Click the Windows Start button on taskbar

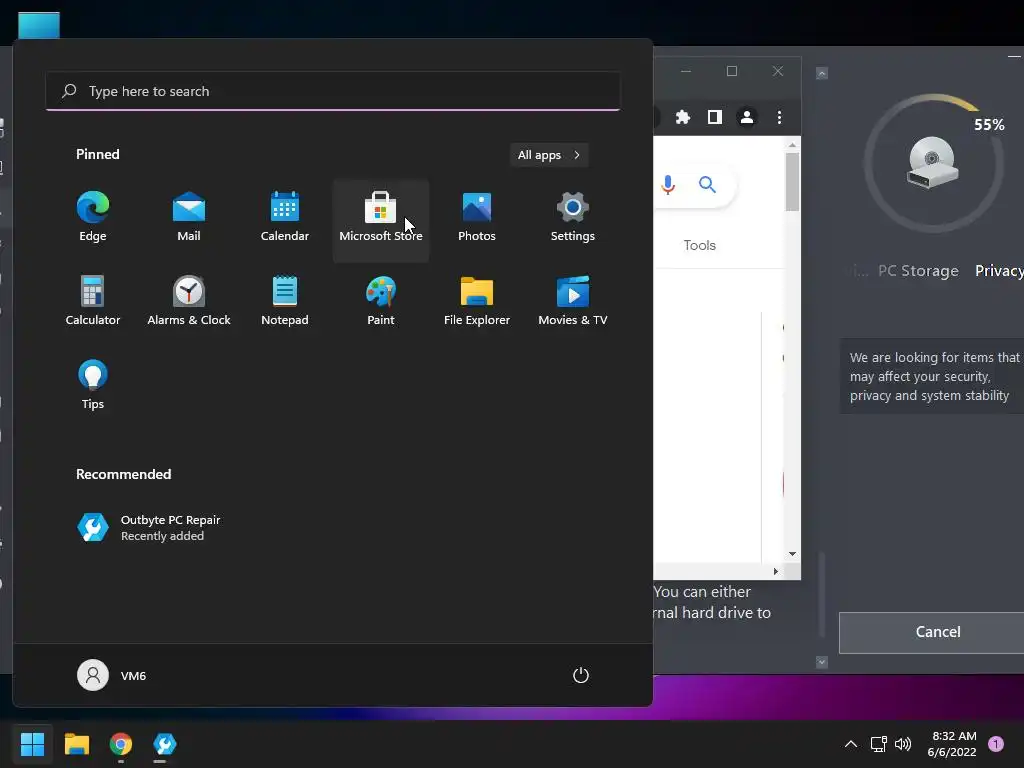tap(32, 744)
